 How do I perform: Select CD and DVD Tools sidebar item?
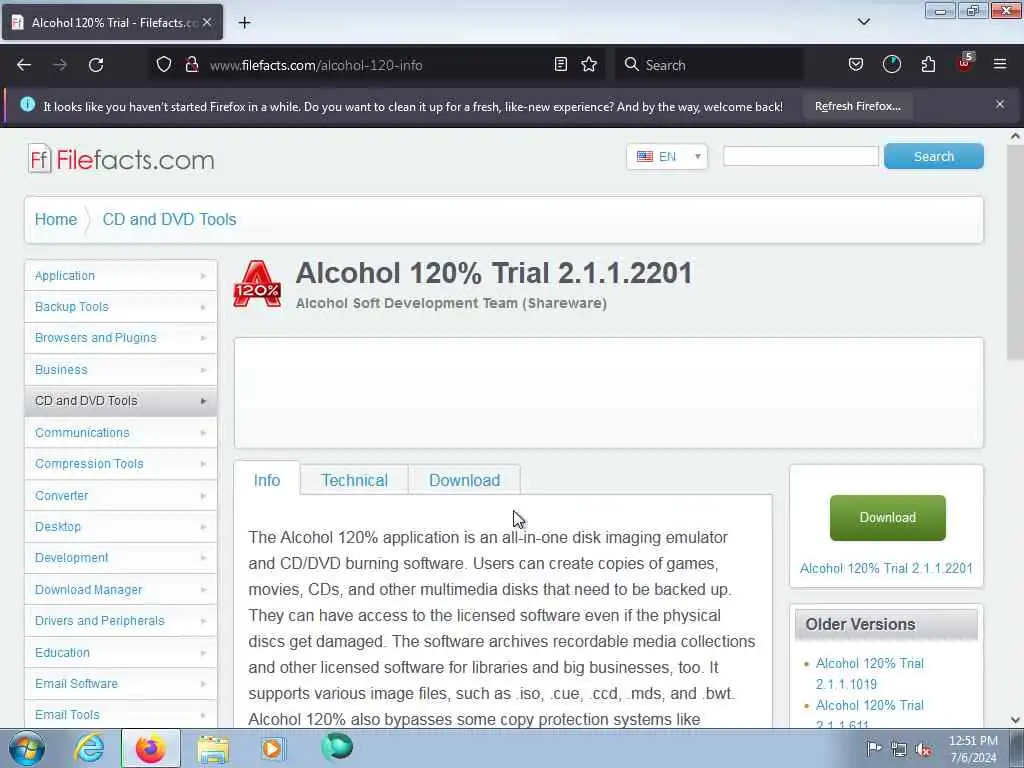point(121,401)
